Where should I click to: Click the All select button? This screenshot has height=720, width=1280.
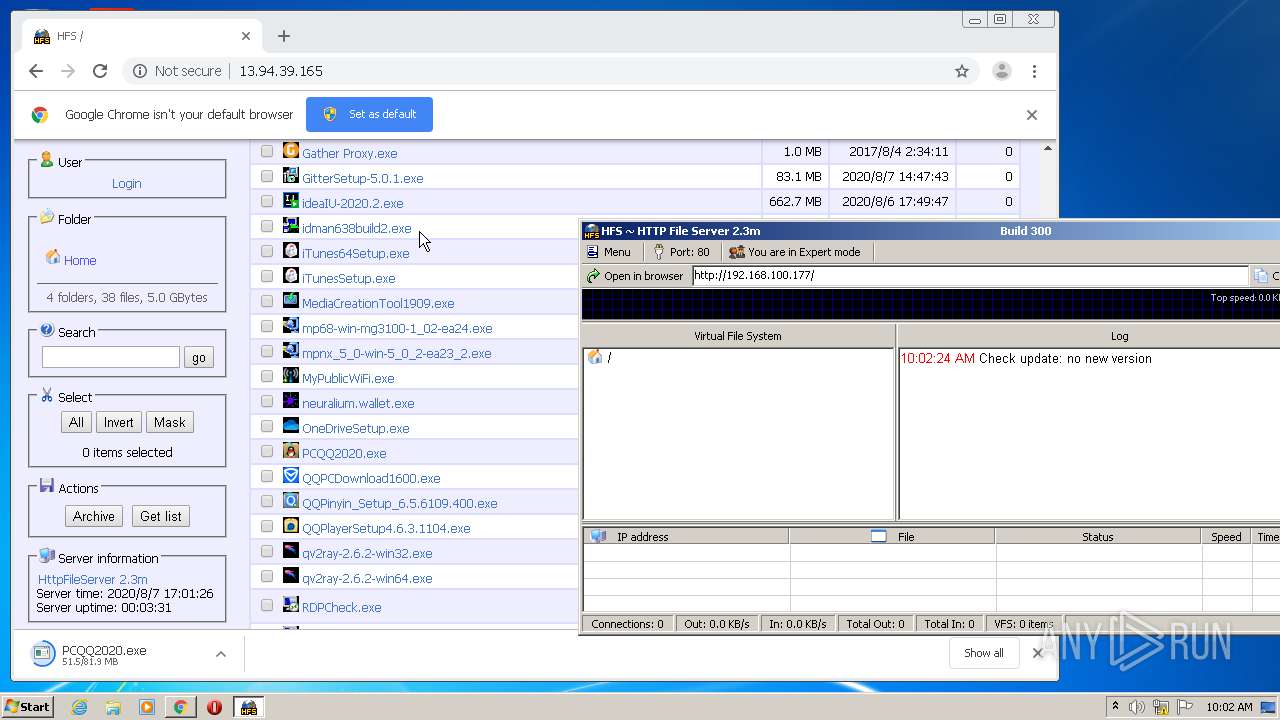pos(76,422)
